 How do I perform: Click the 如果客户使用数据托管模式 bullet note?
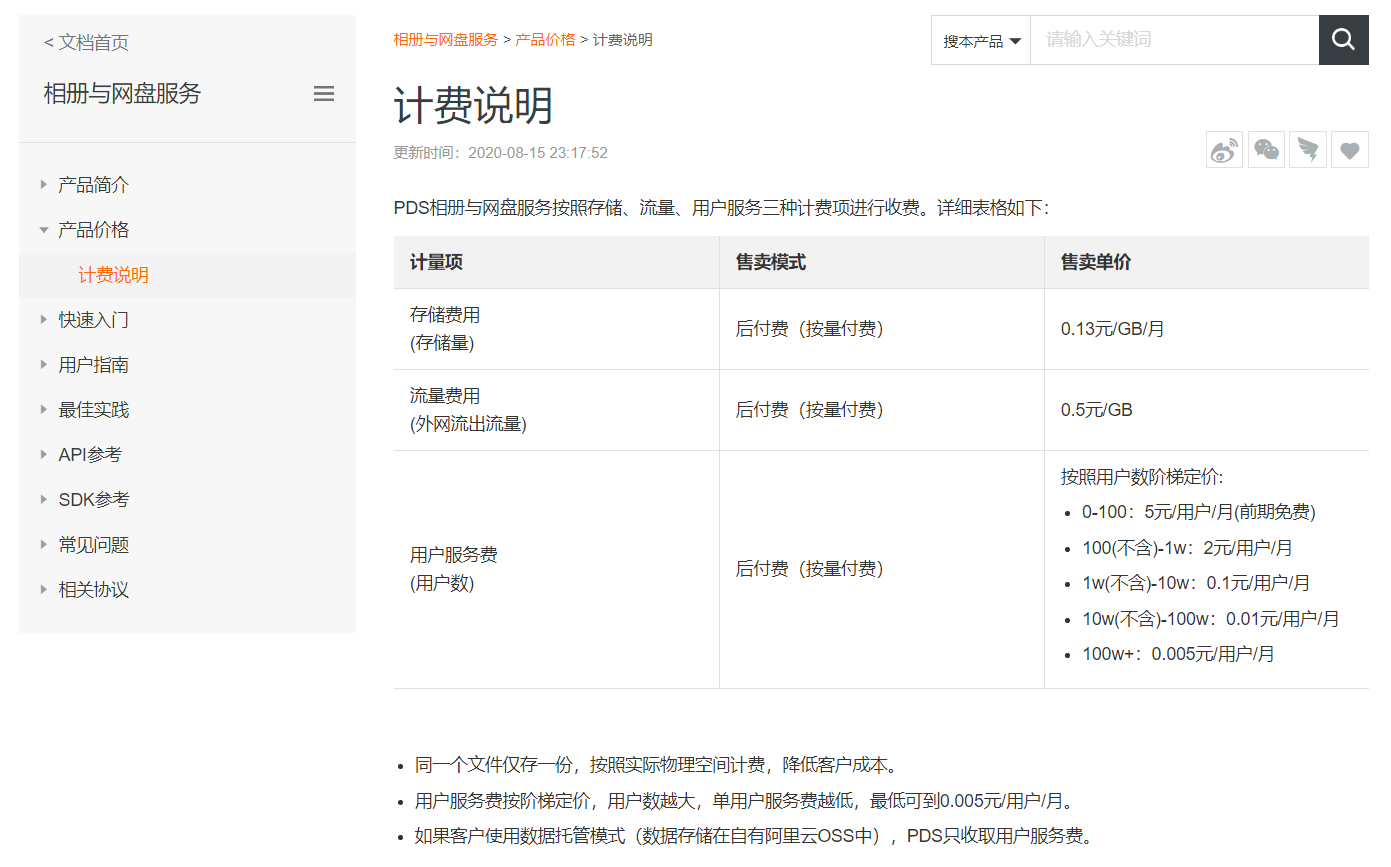756,836
